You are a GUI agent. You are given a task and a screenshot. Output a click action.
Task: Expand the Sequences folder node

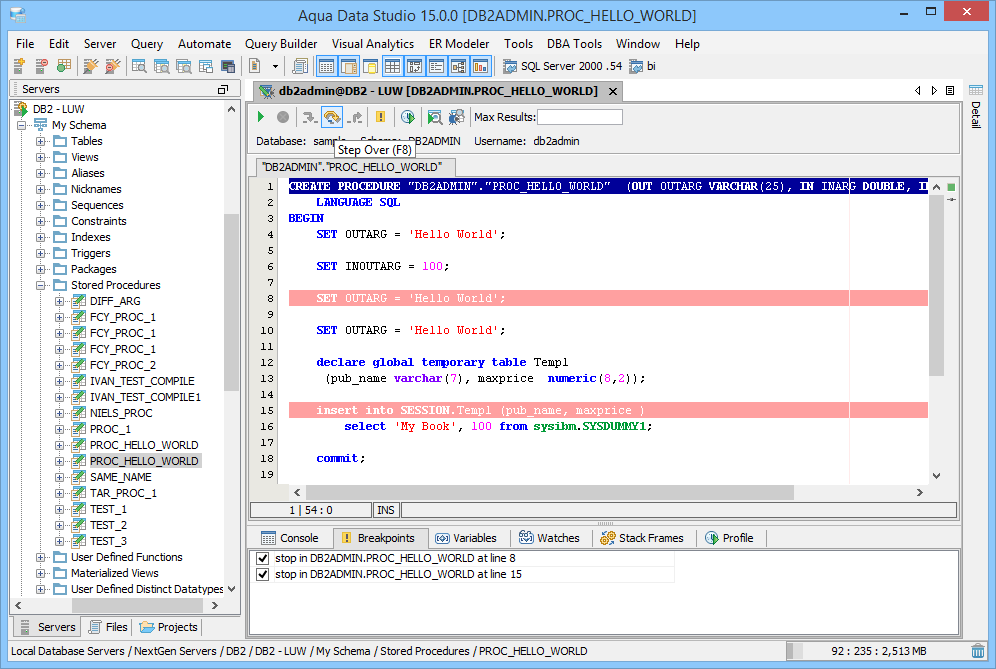pos(41,205)
